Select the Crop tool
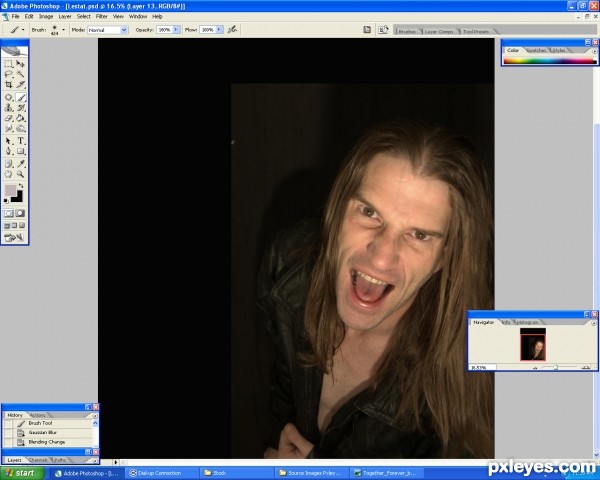The height and width of the screenshot is (480, 600). pos(8,84)
